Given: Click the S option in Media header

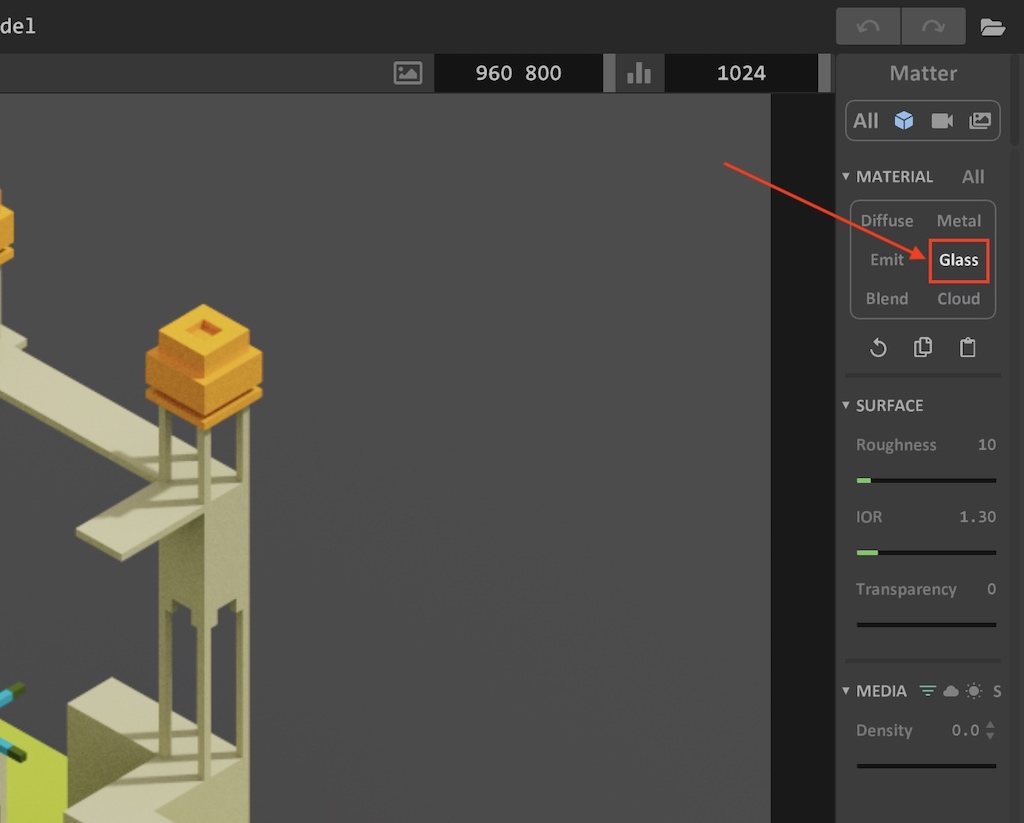Looking at the screenshot, I should tap(997, 691).
